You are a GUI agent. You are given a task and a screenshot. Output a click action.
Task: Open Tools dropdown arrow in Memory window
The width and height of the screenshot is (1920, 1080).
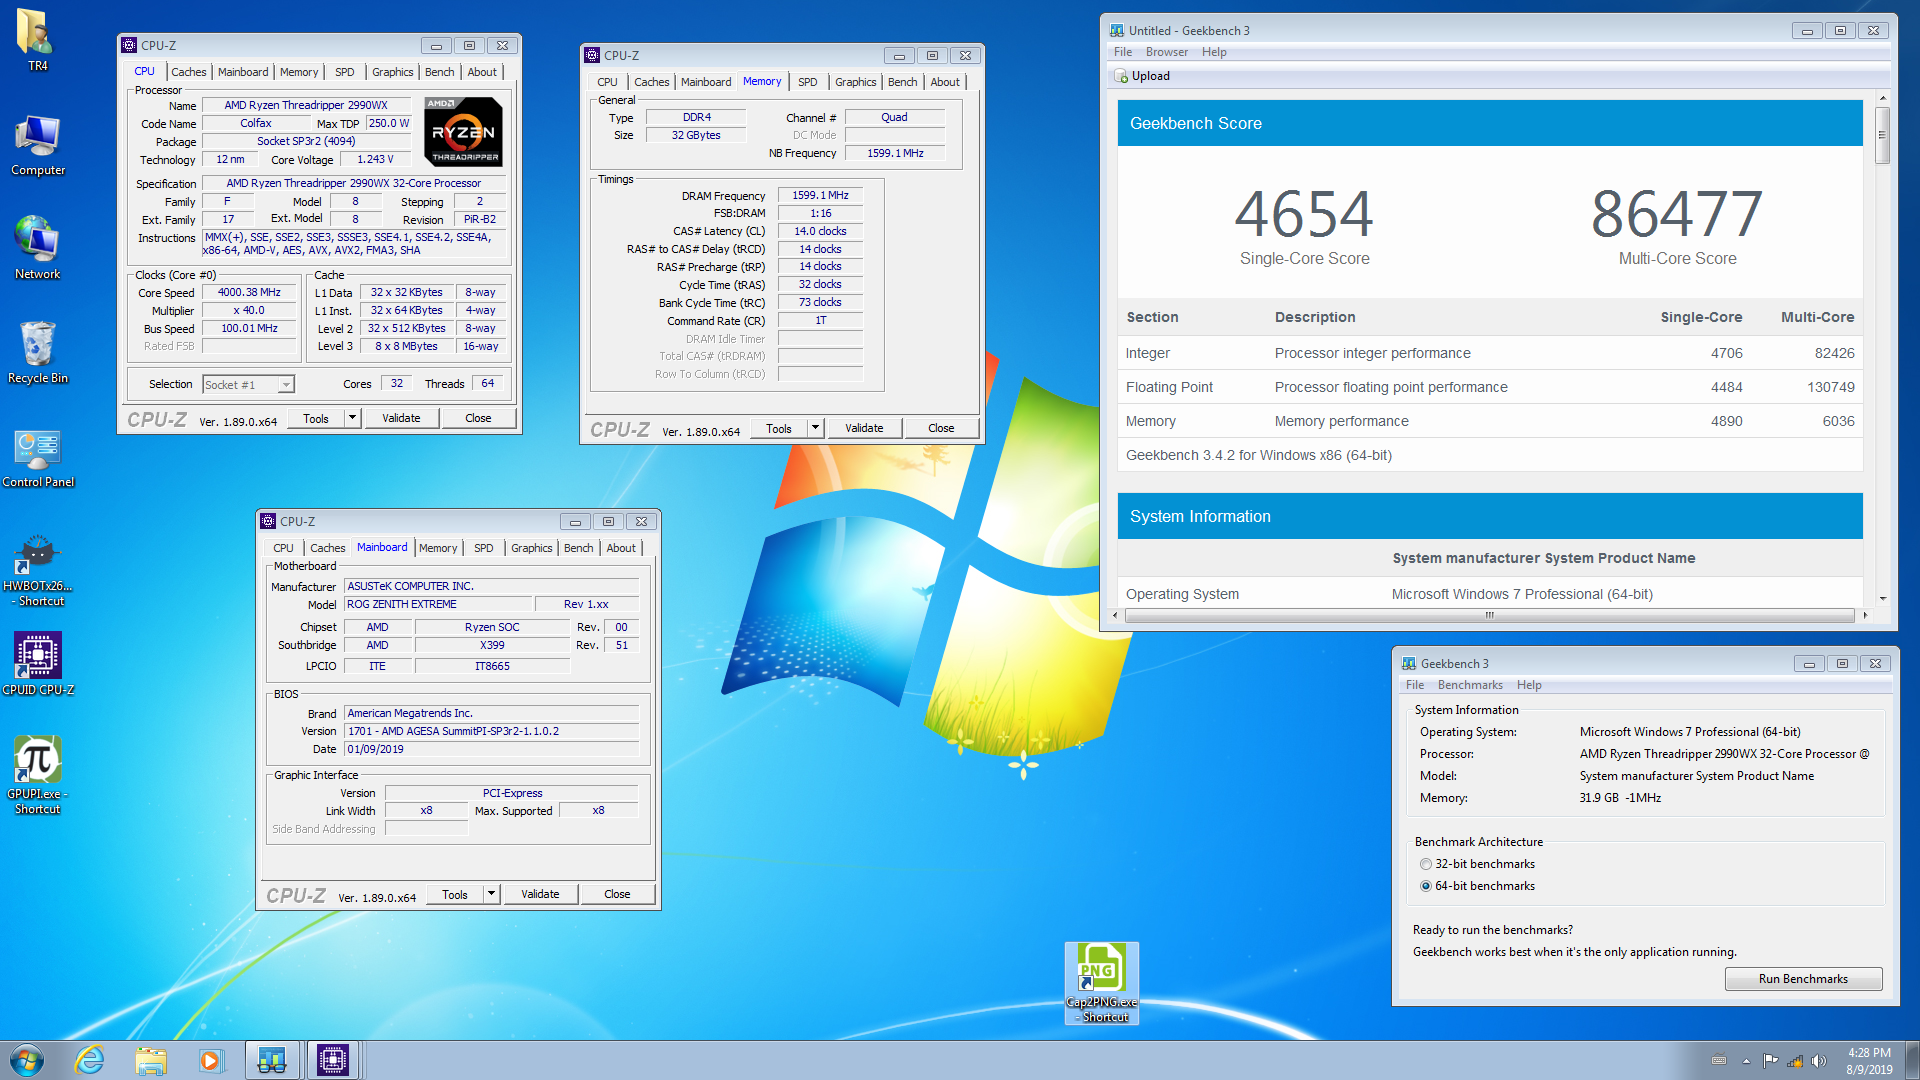tap(815, 428)
